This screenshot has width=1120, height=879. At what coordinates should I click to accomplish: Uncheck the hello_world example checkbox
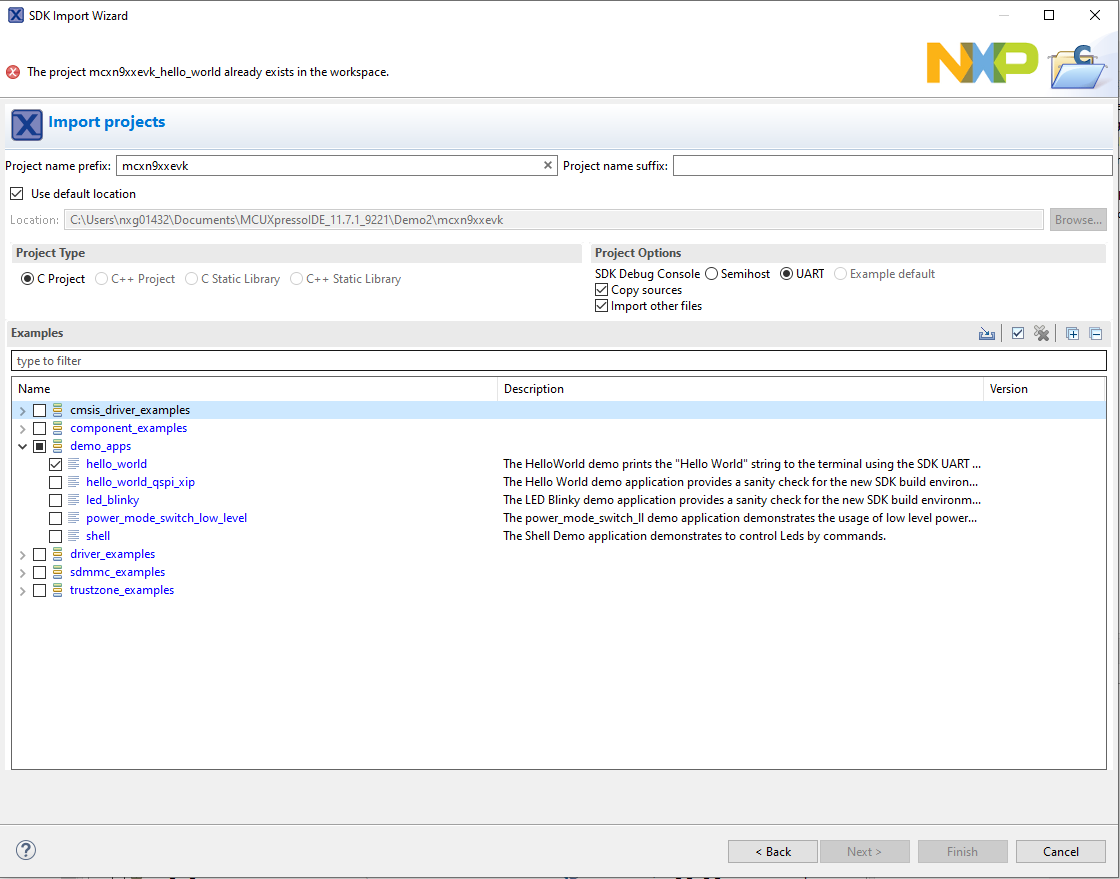(x=55, y=464)
